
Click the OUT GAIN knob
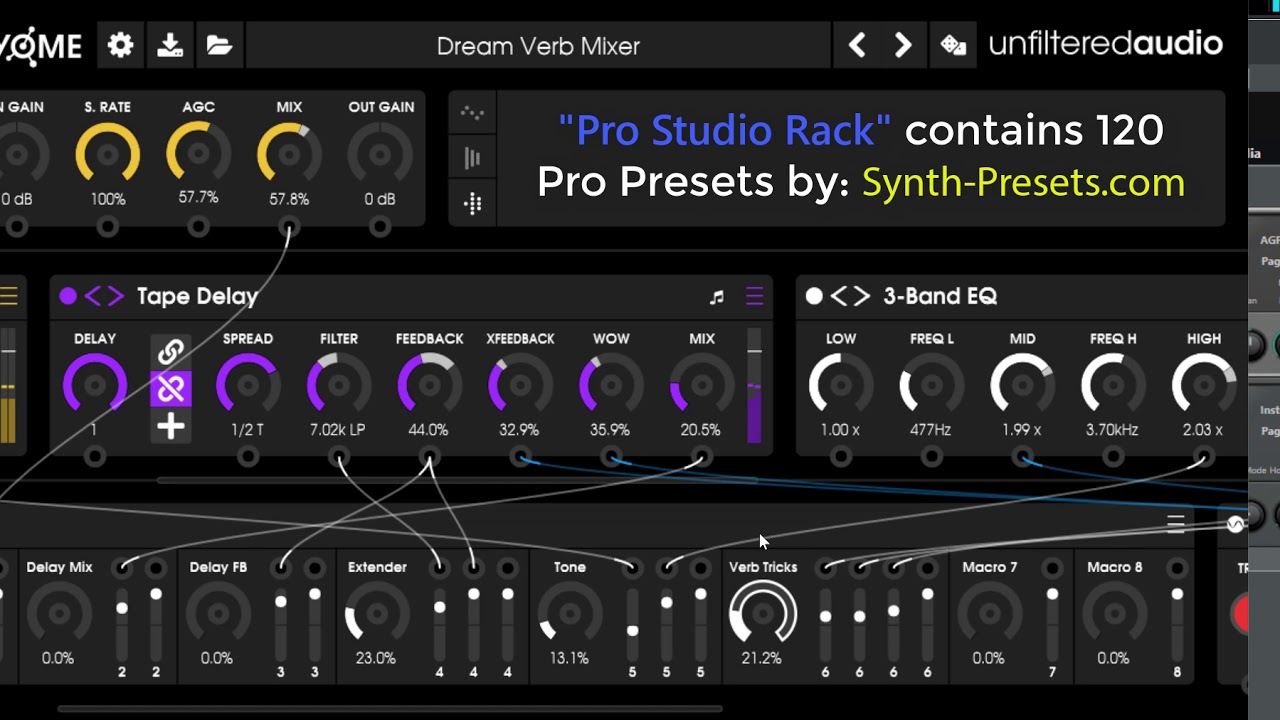(380, 154)
